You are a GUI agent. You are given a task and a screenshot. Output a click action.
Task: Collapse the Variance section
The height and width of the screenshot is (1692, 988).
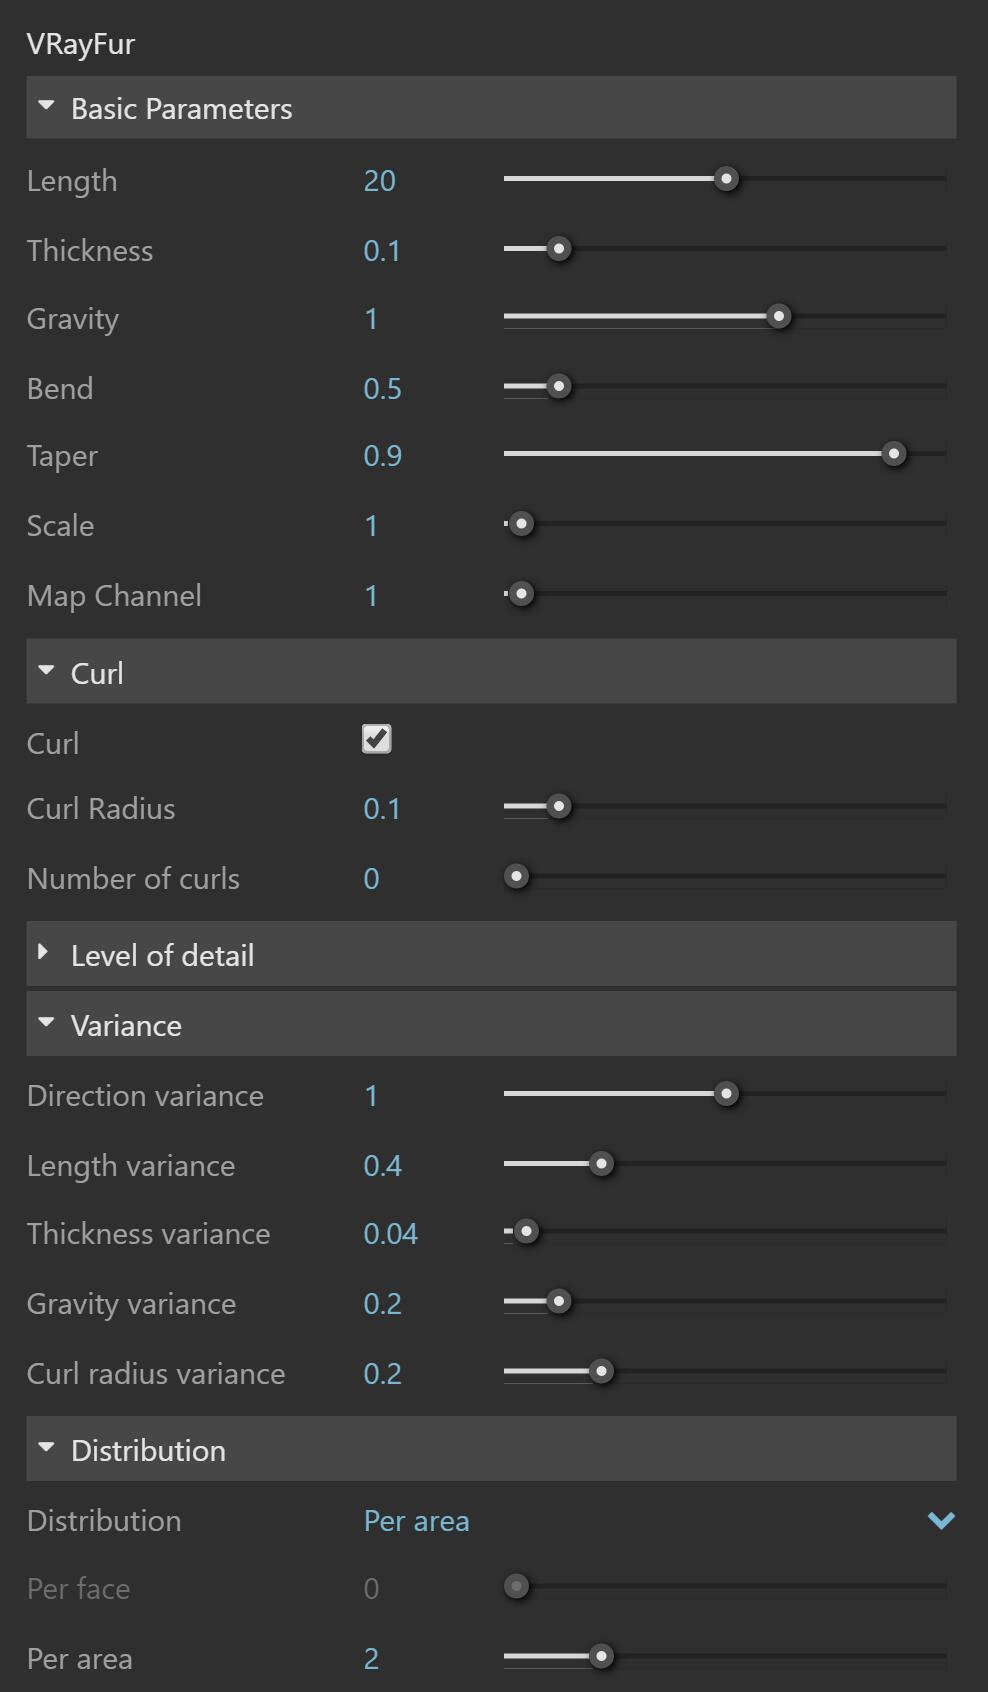pos(46,1023)
